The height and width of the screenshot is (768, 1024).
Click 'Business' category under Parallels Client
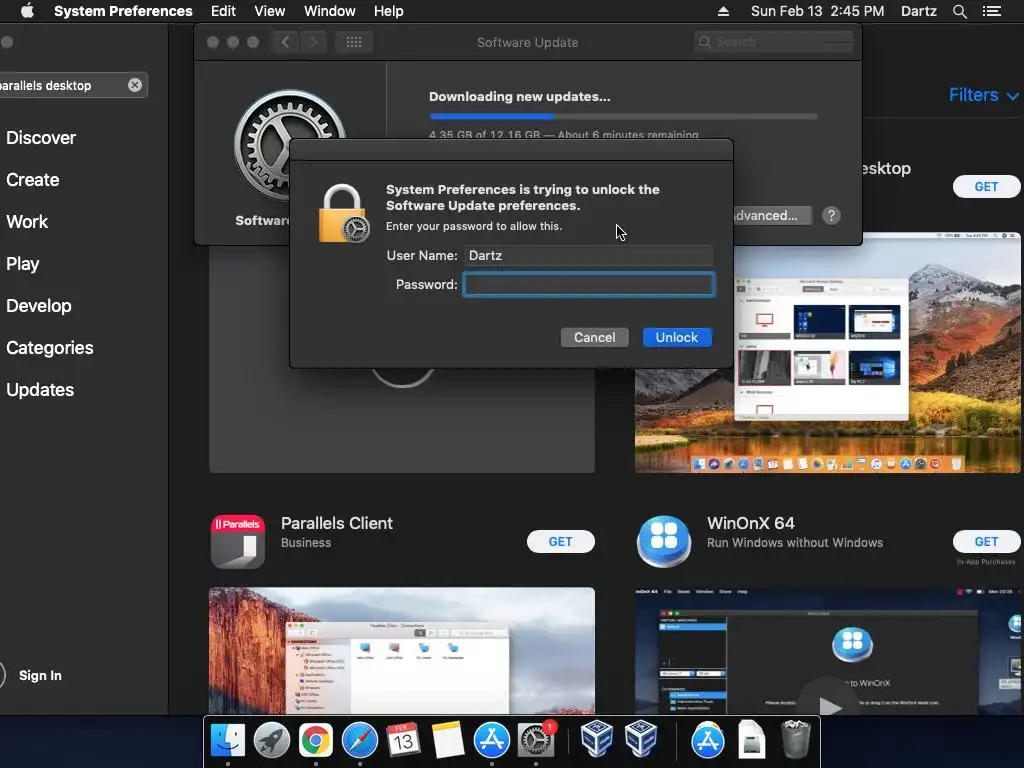pyautogui.click(x=306, y=543)
